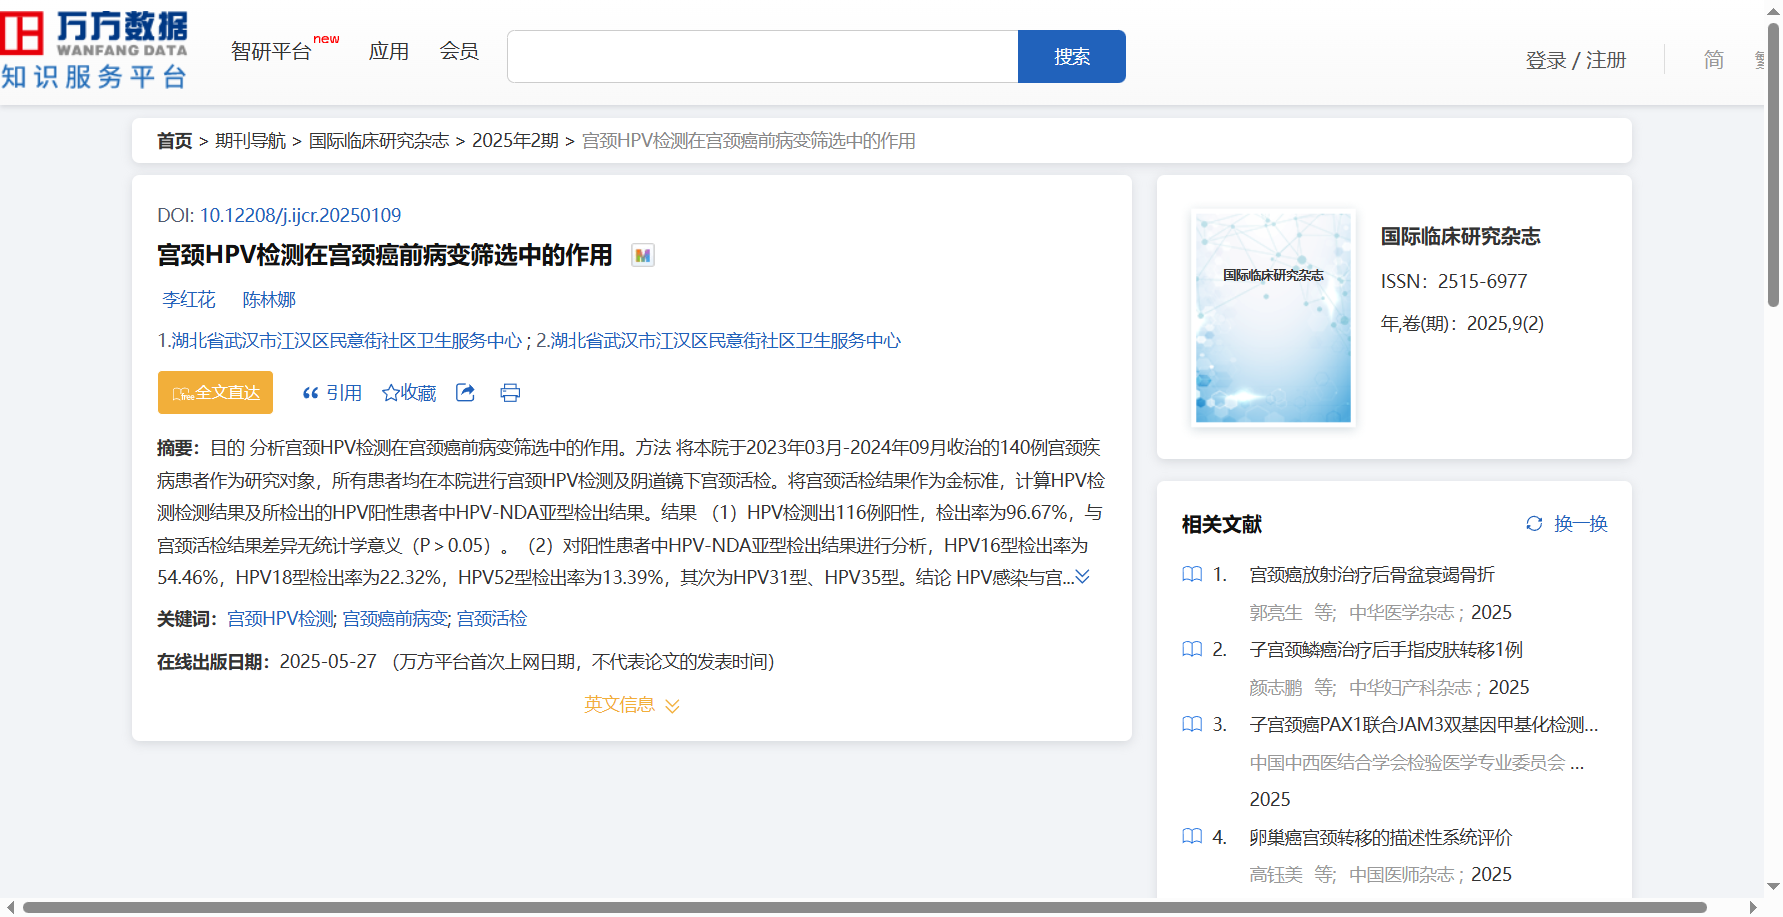This screenshot has height=917, width=1783.
Task: Click the Wanfang Data logo
Action: click(94, 50)
